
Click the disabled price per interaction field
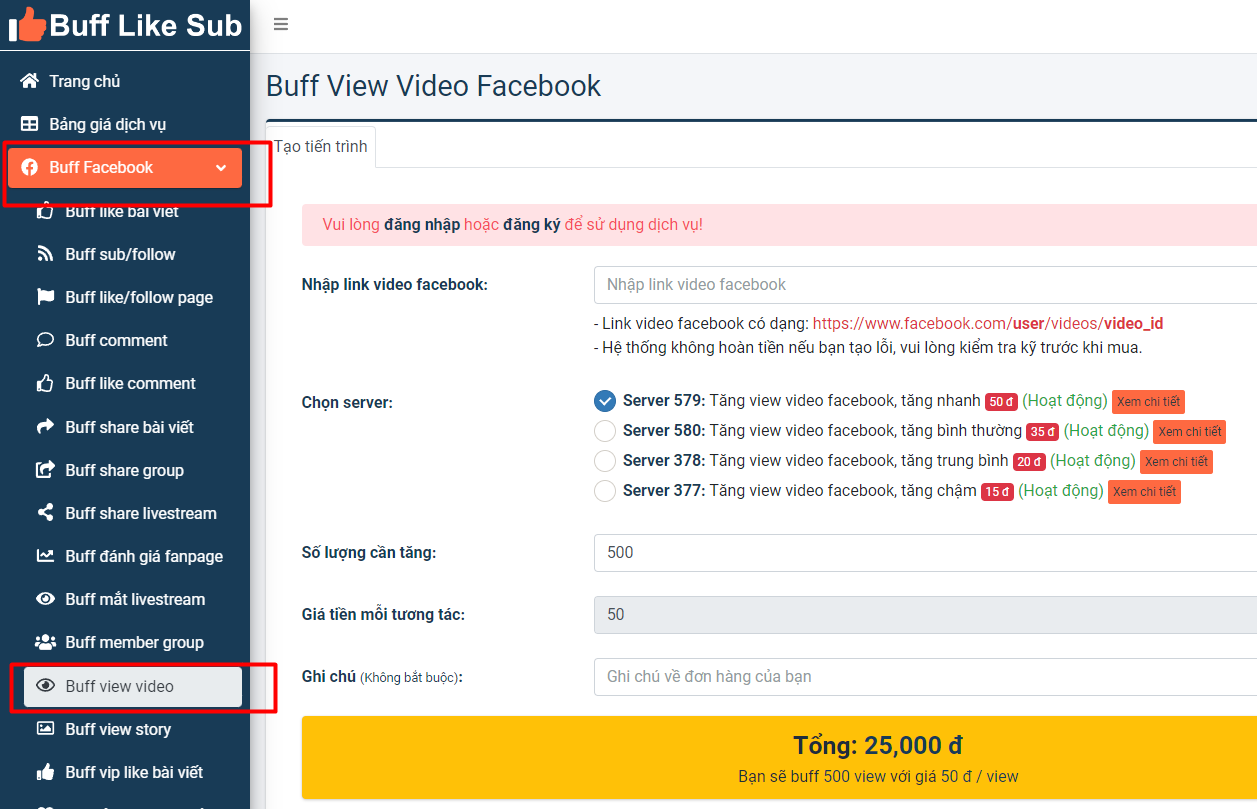pos(925,615)
